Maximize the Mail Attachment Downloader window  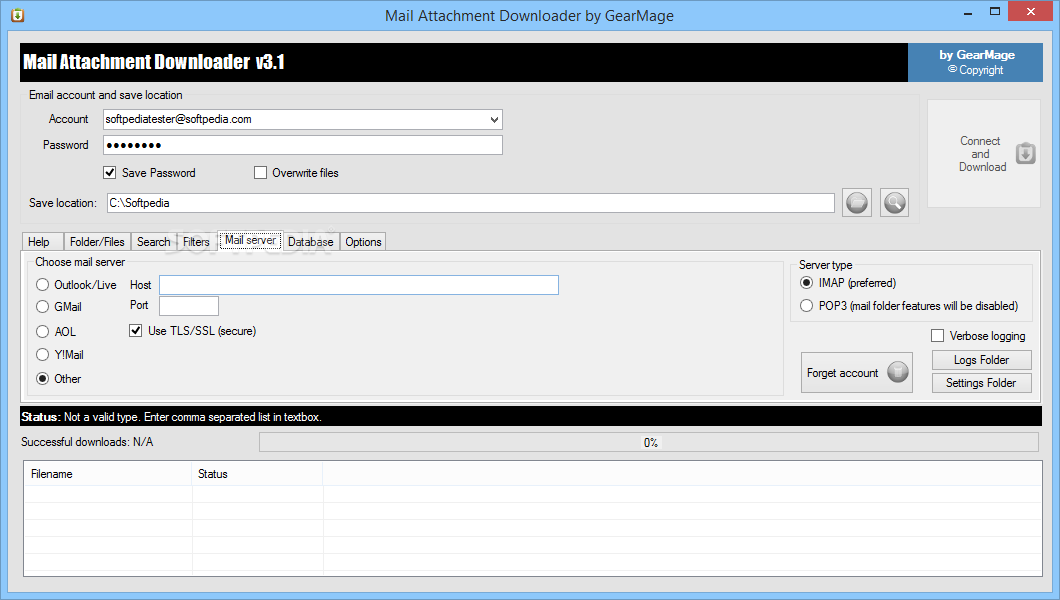[x=994, y=12]
